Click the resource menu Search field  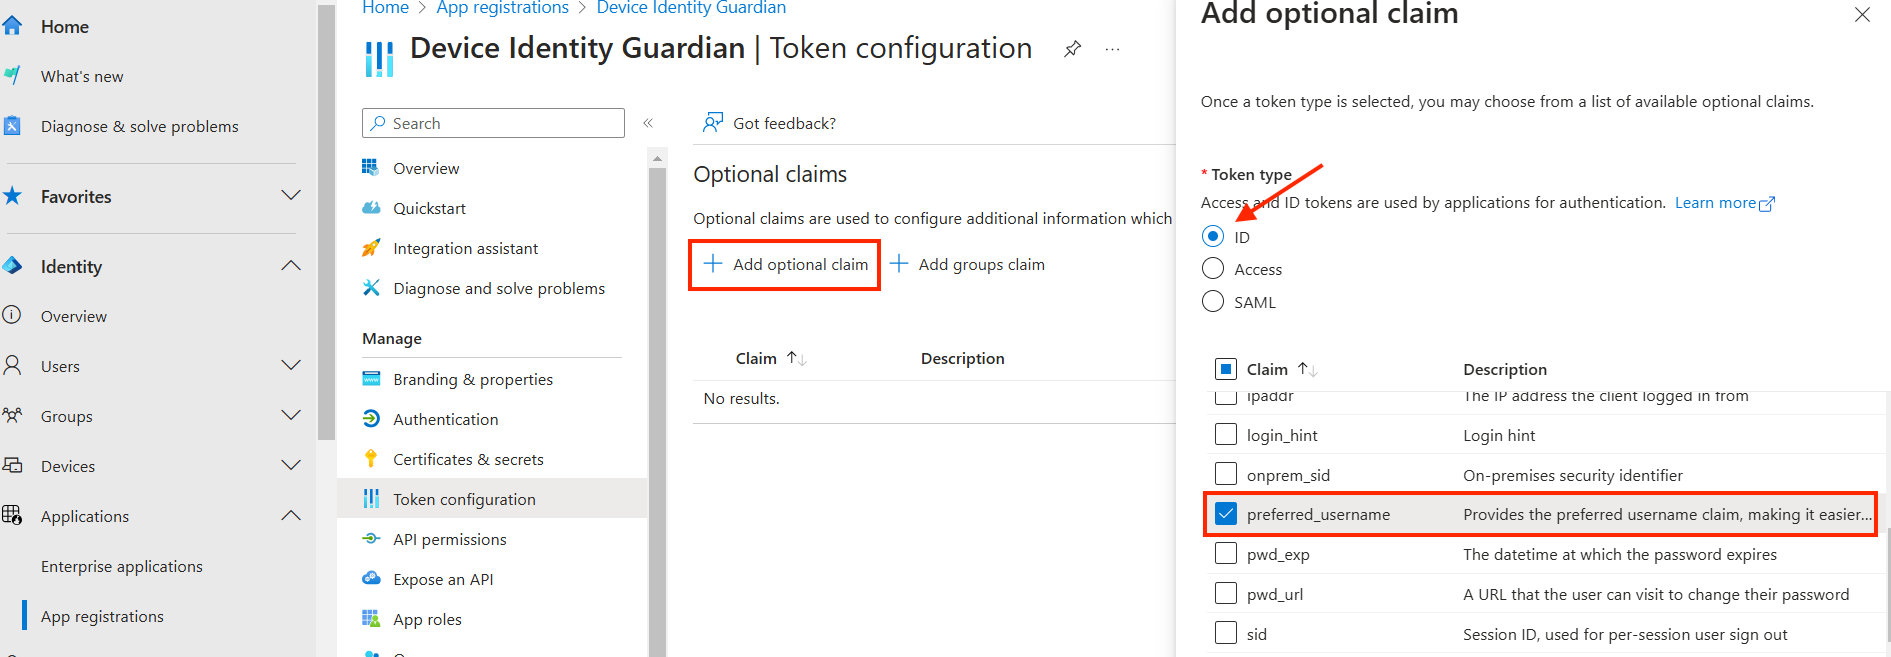click(493, 123)
